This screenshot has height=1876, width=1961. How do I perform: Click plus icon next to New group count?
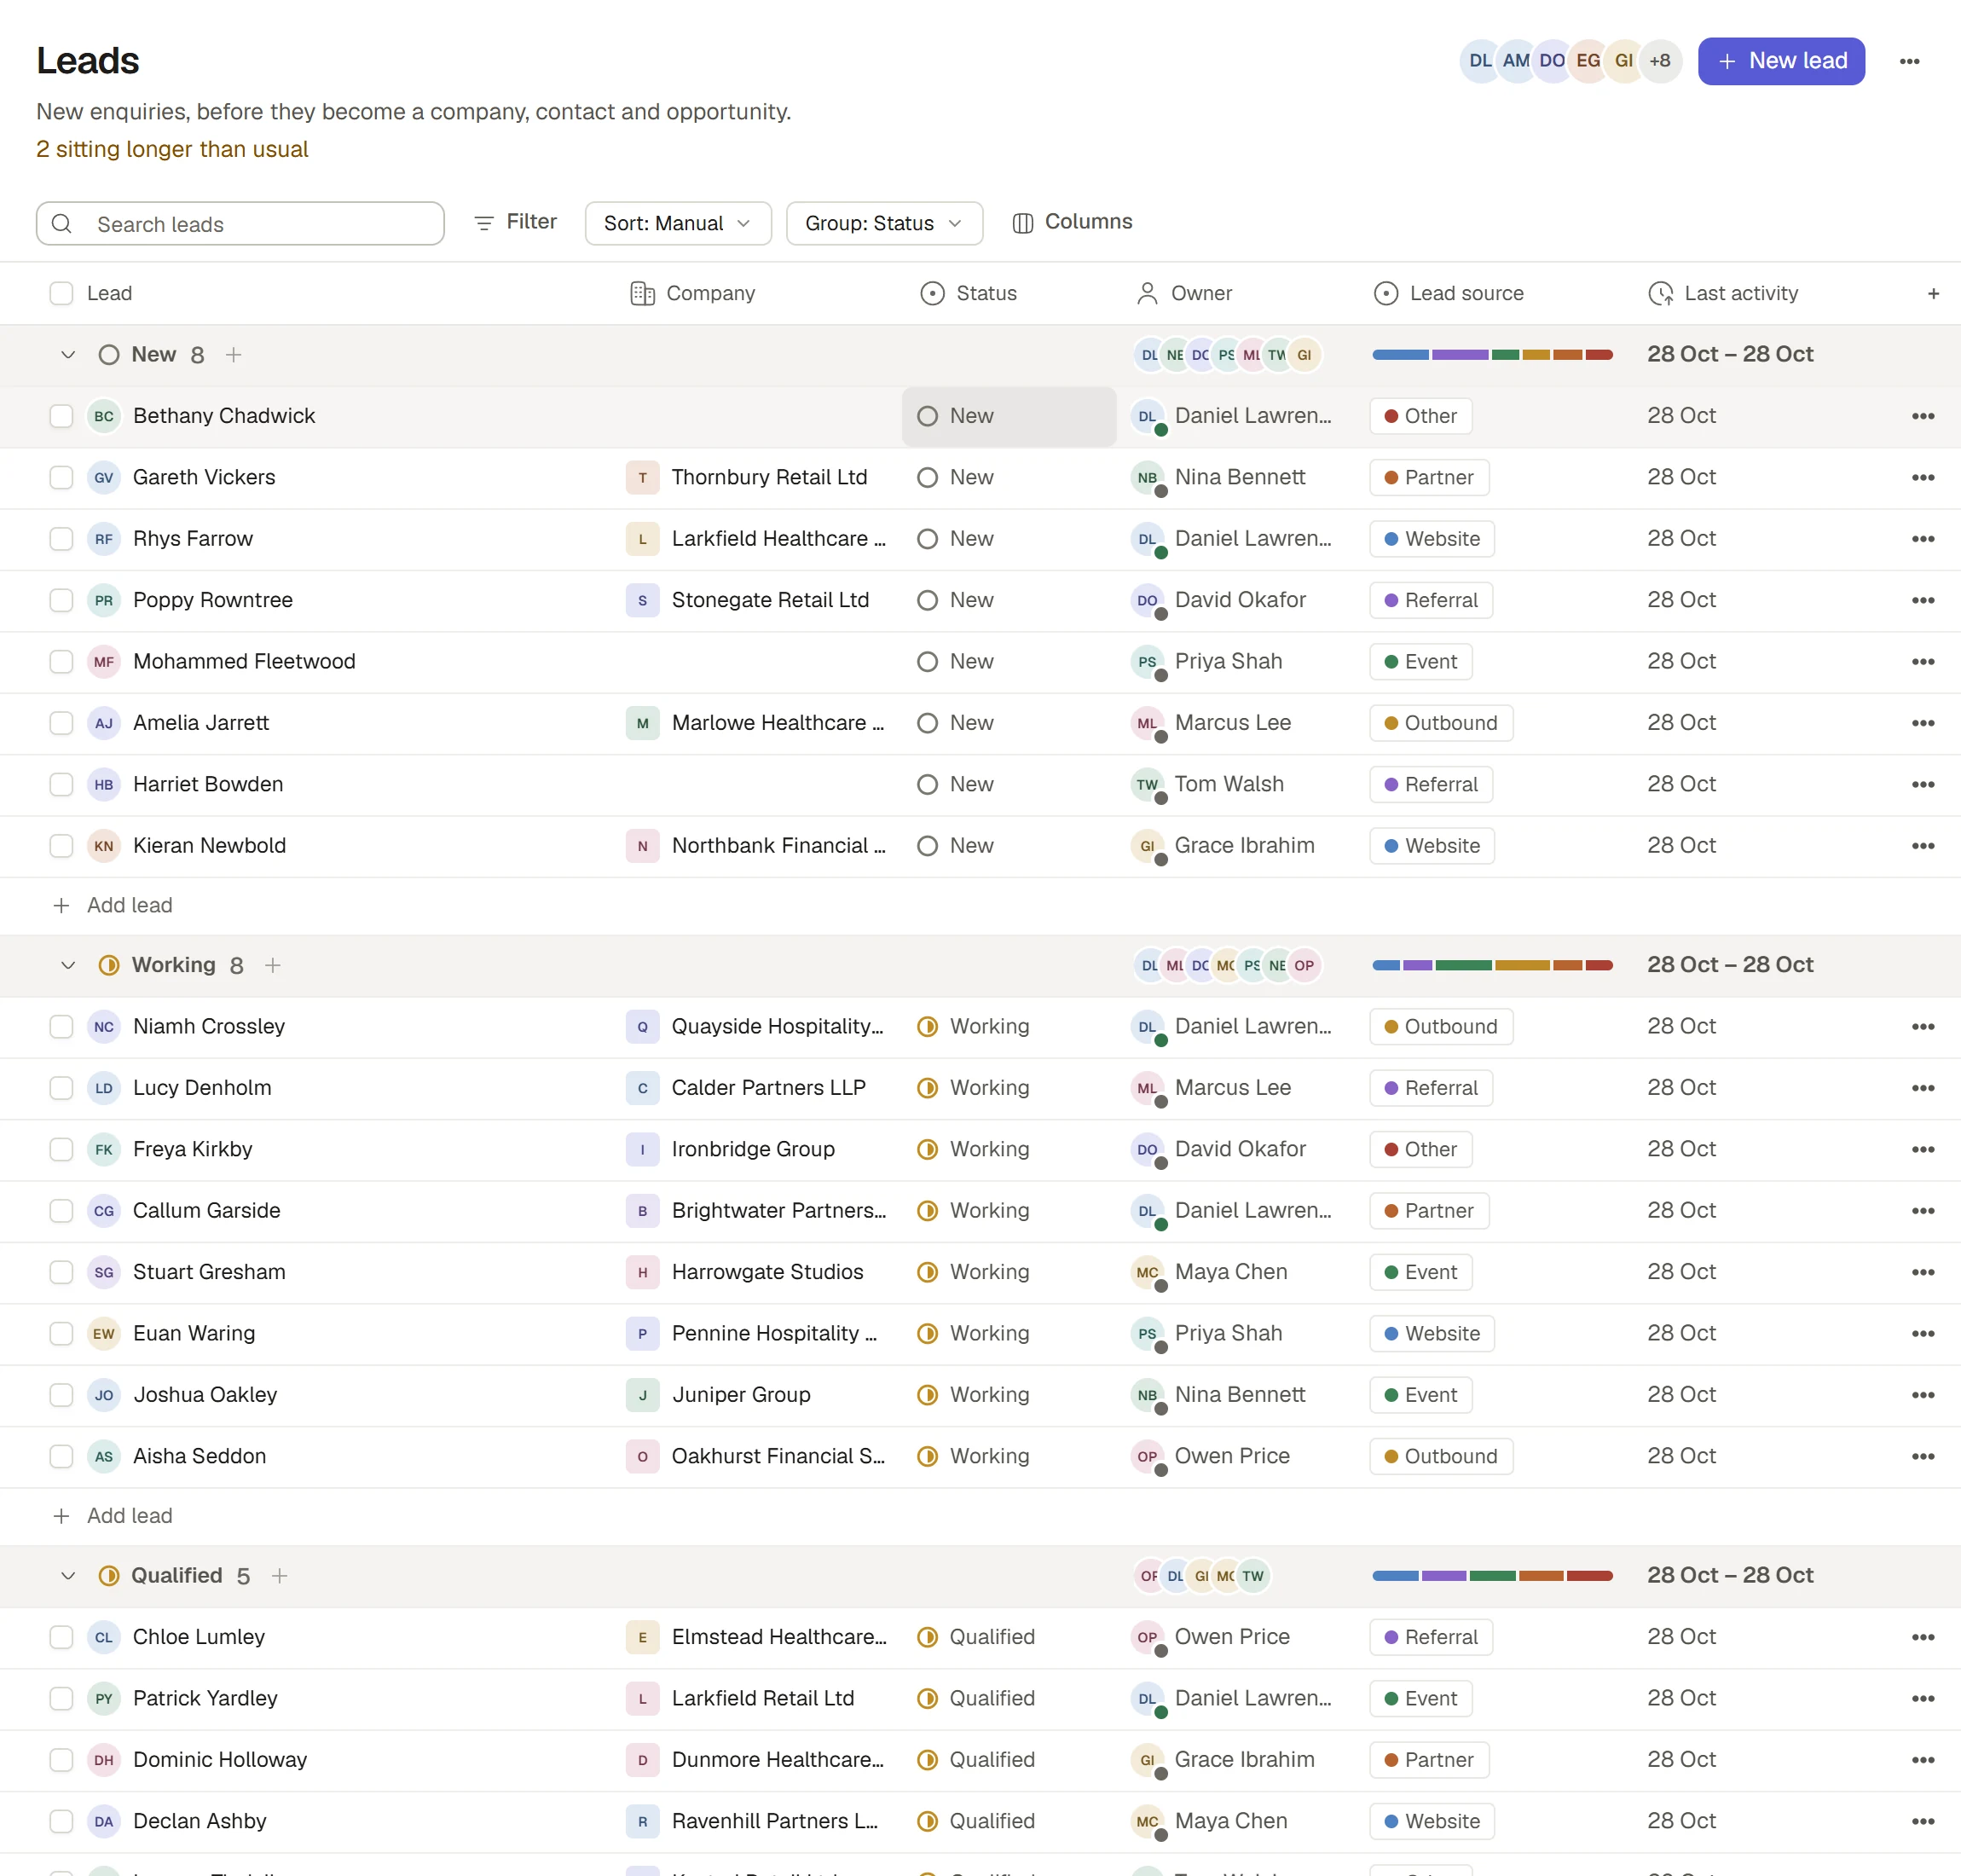click(x=233, y=354)
